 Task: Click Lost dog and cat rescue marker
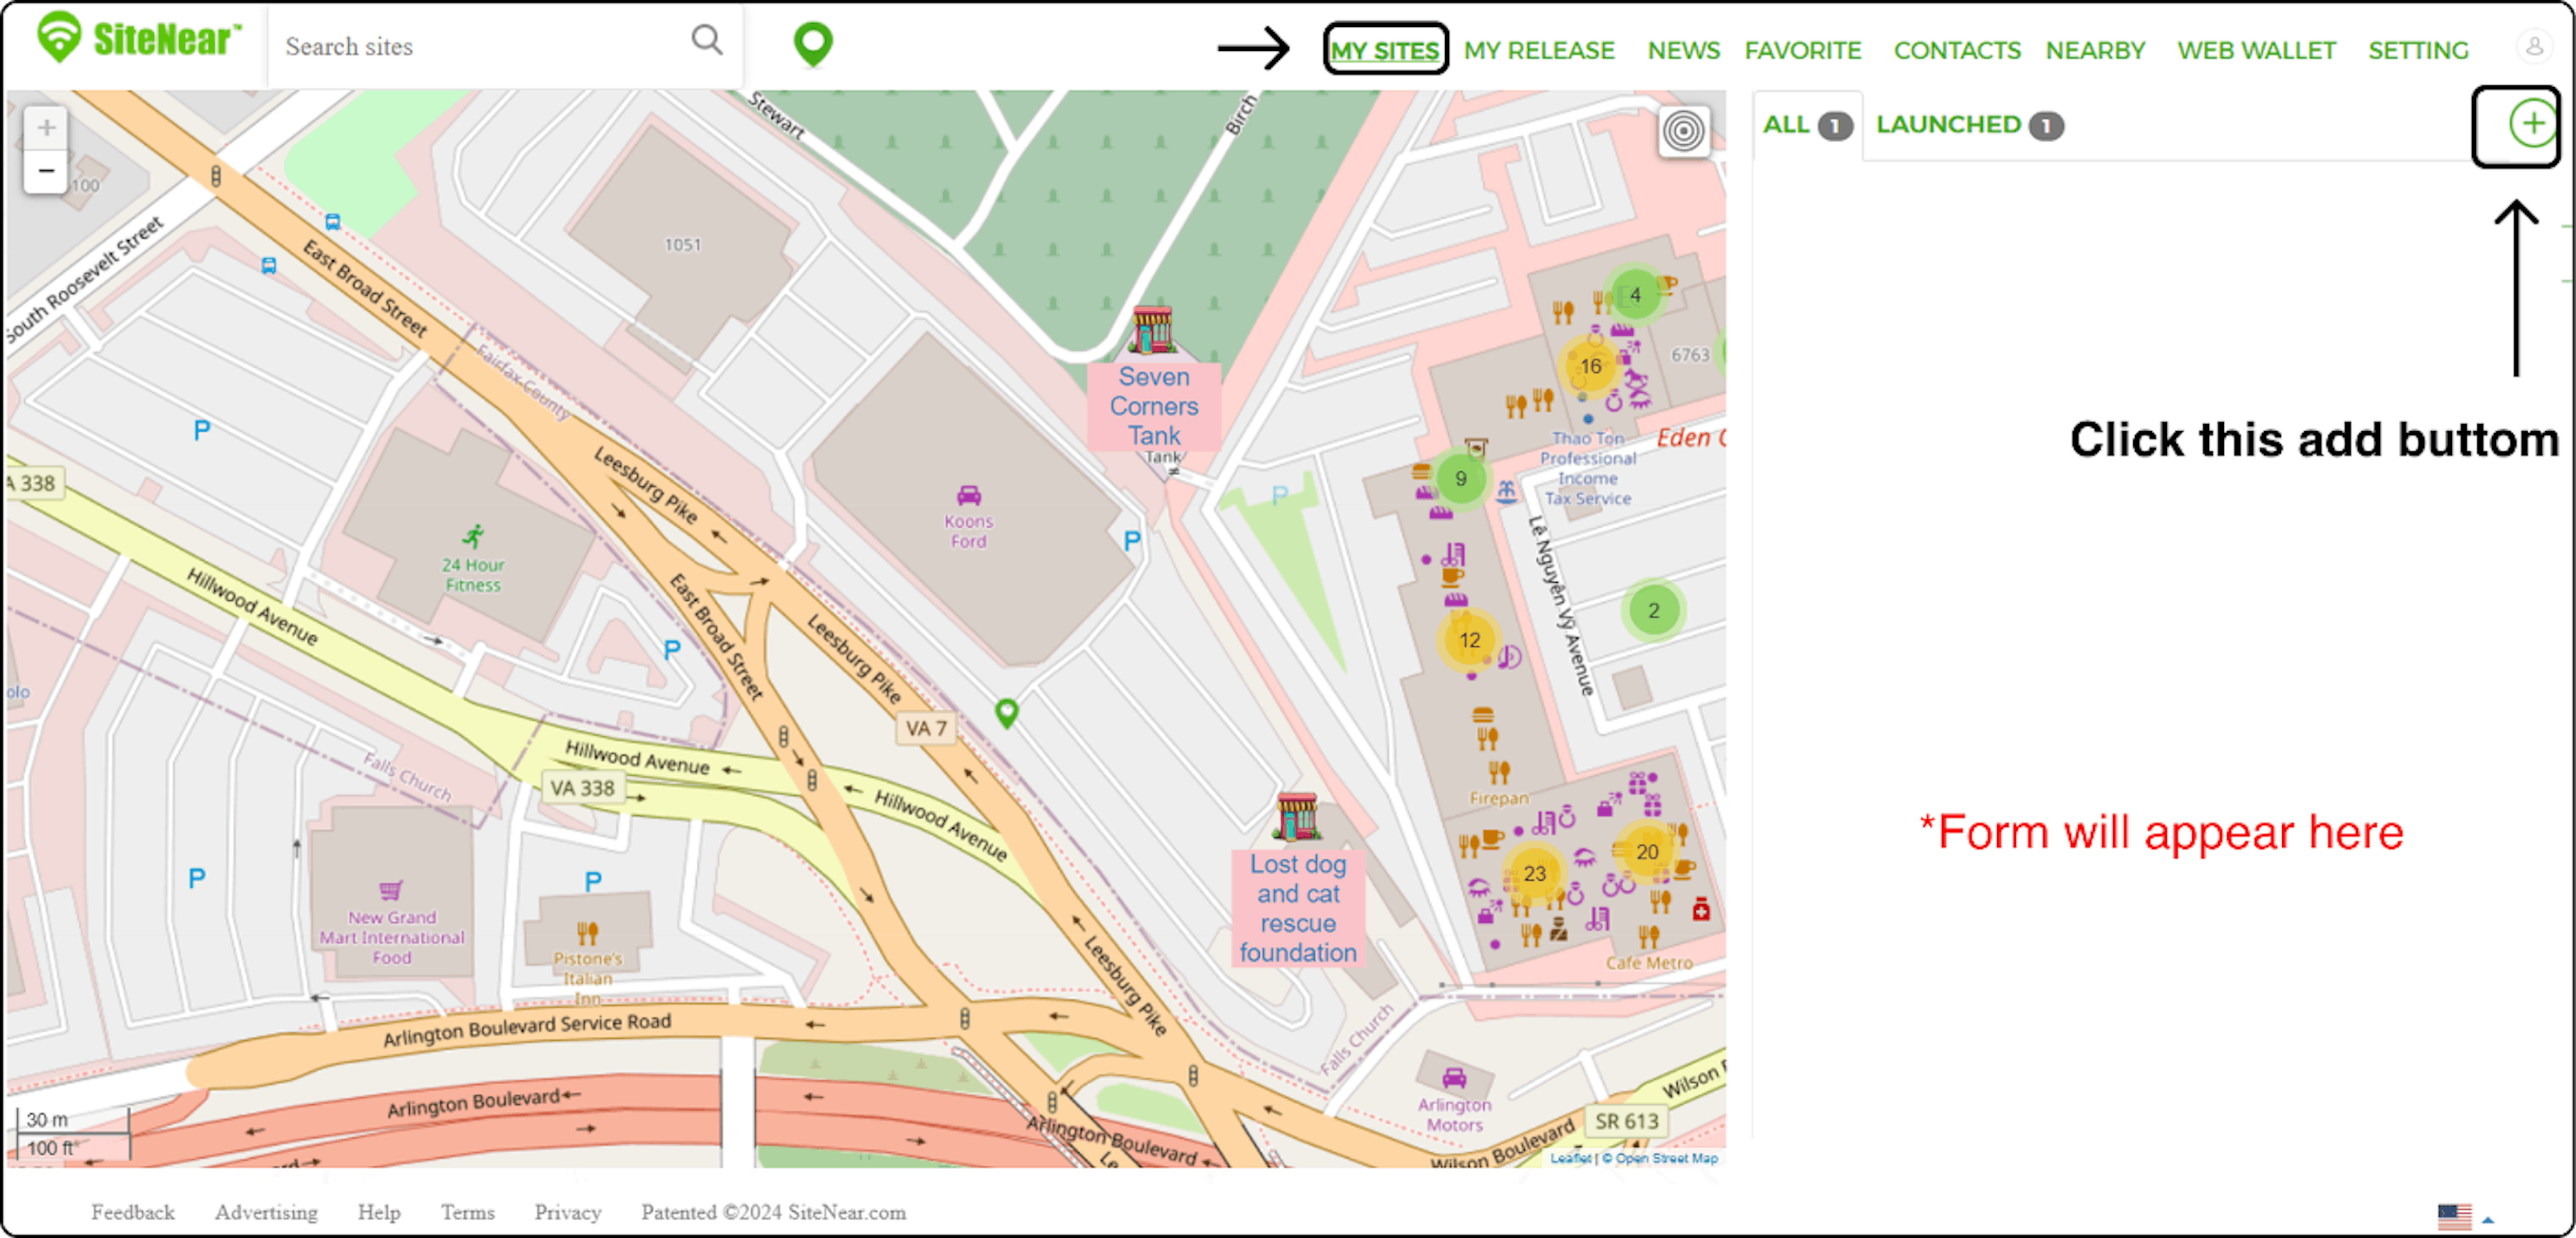(x=1296, y=818)
